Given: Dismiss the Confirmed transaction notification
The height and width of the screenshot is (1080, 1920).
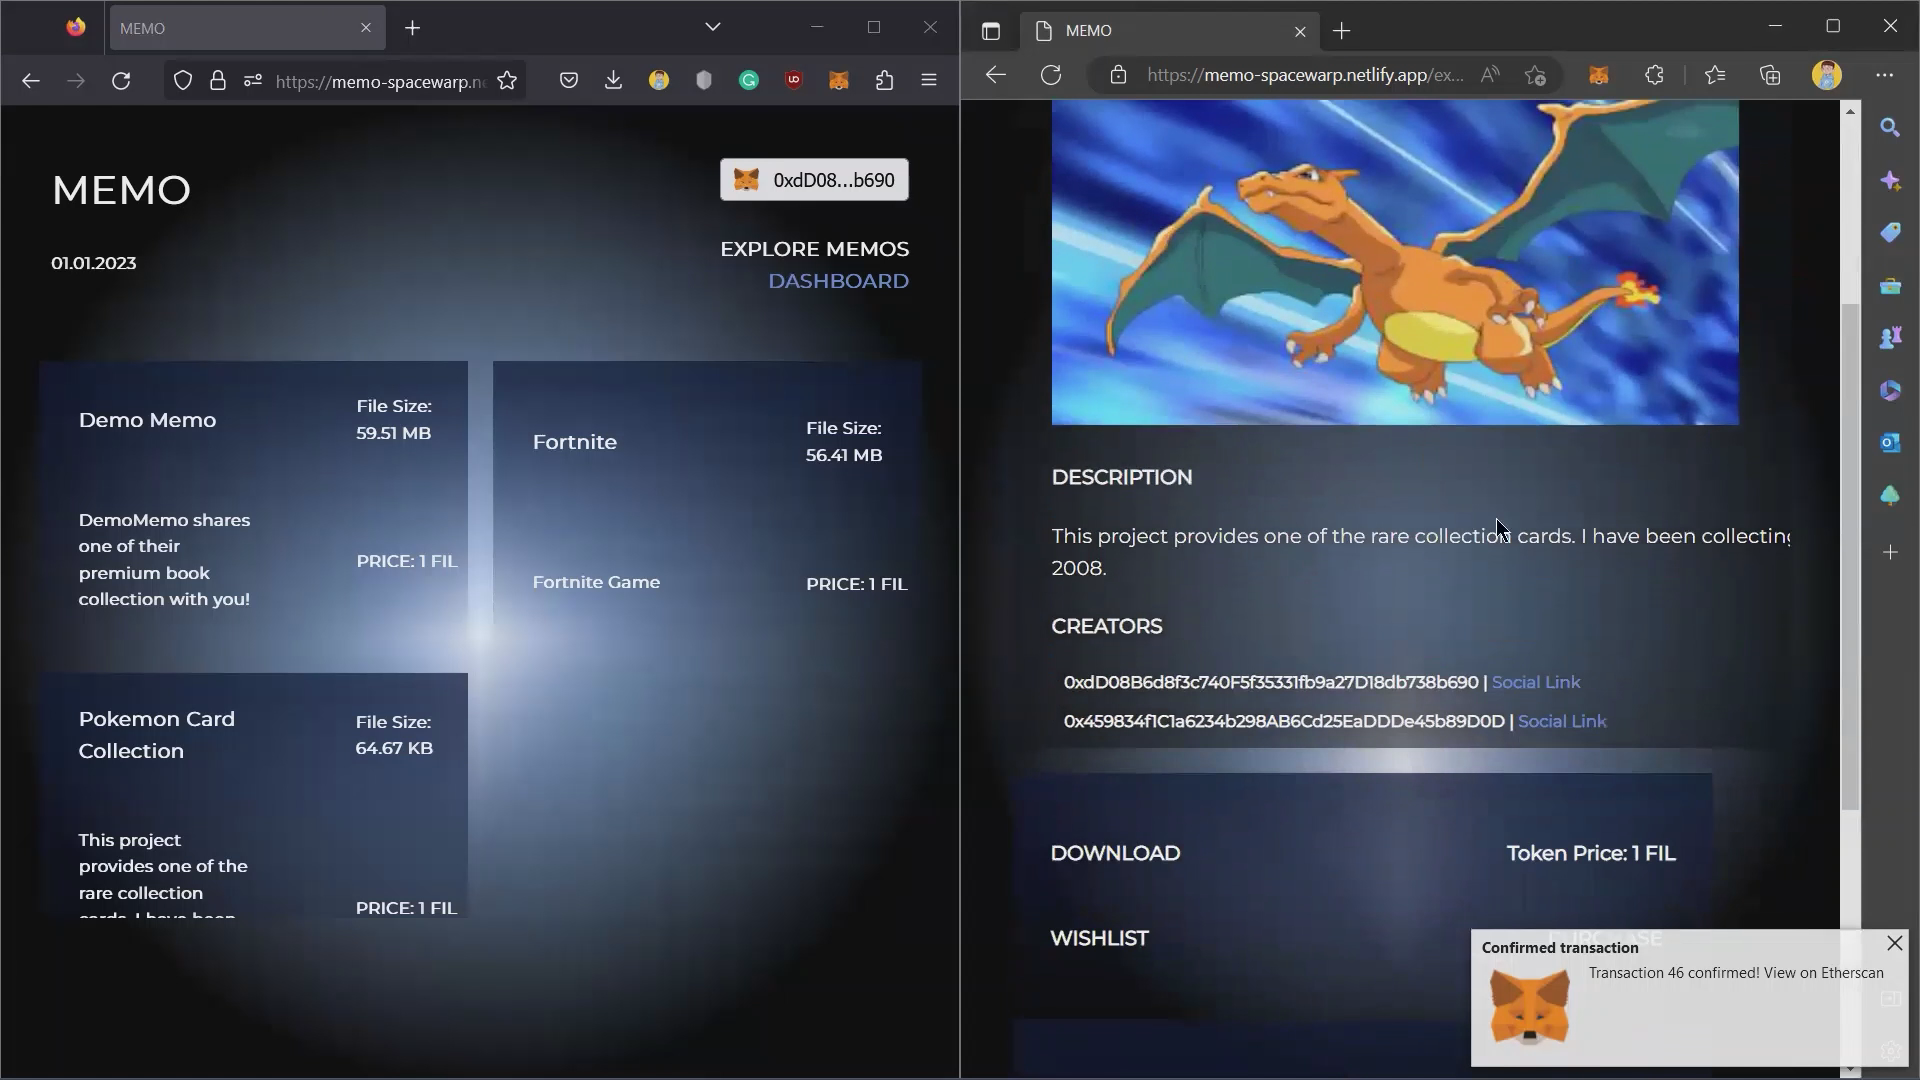Looking at the screenshot, I should [x=1894, y=943].
